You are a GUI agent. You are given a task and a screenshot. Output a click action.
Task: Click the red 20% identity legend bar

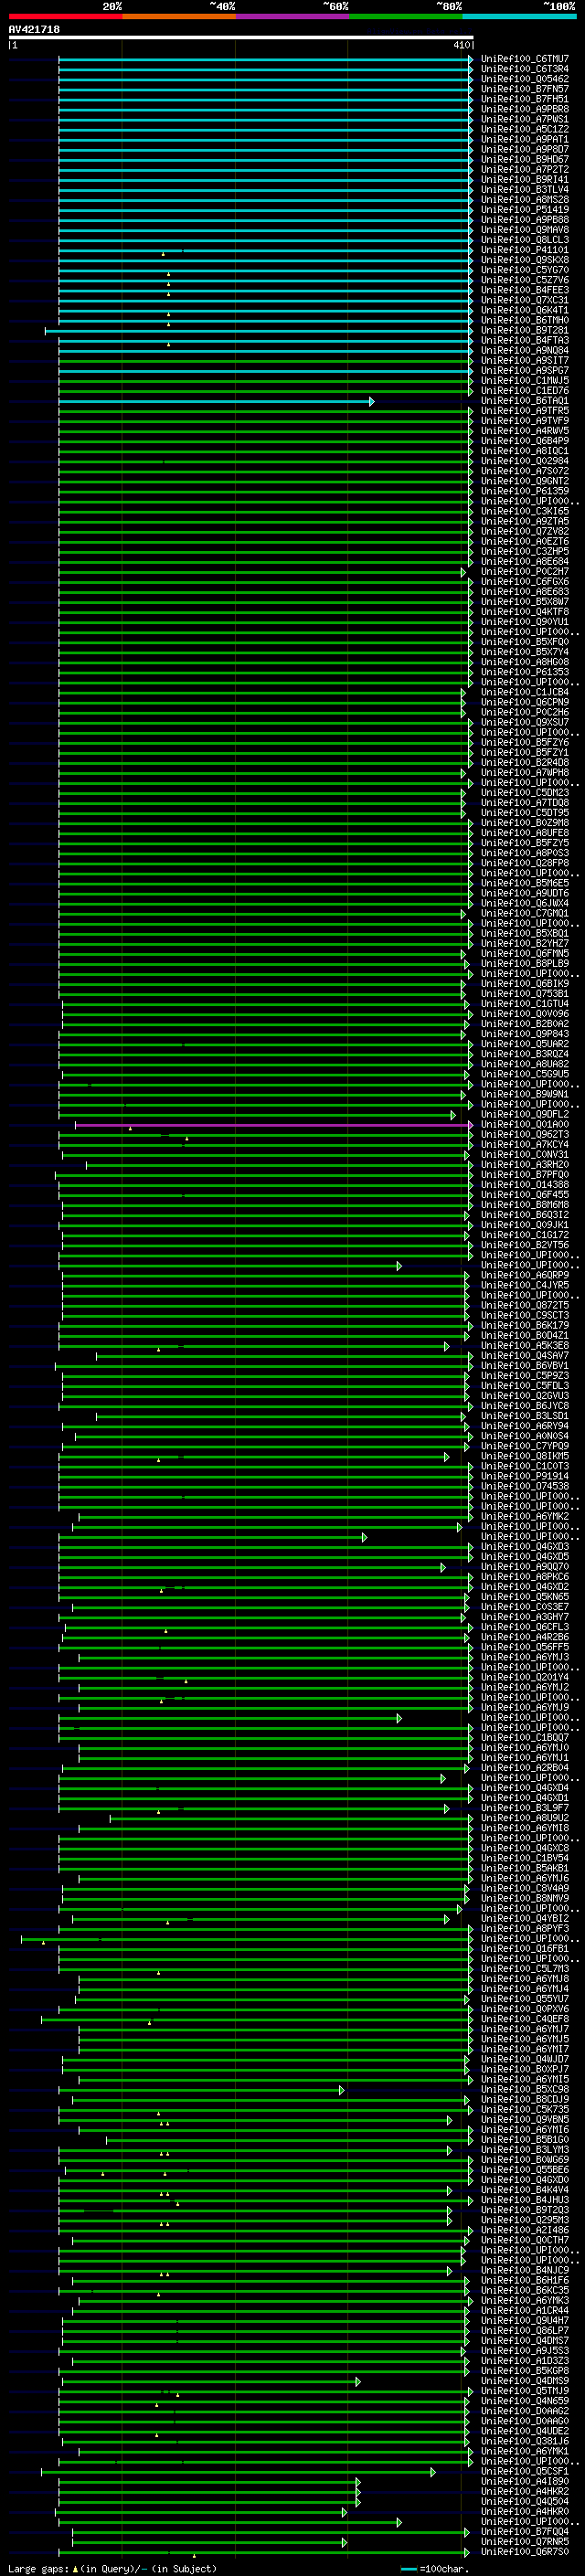click(x=65, y=17)
